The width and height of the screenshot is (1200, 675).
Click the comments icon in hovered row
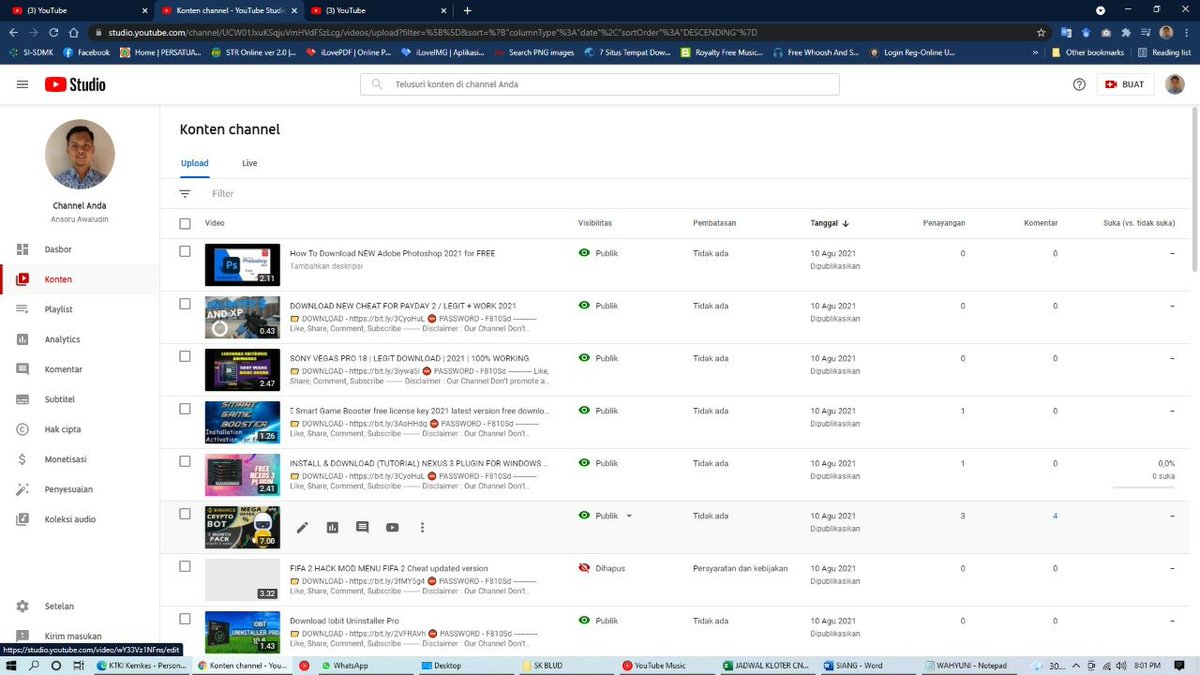(x=362, y=527)
